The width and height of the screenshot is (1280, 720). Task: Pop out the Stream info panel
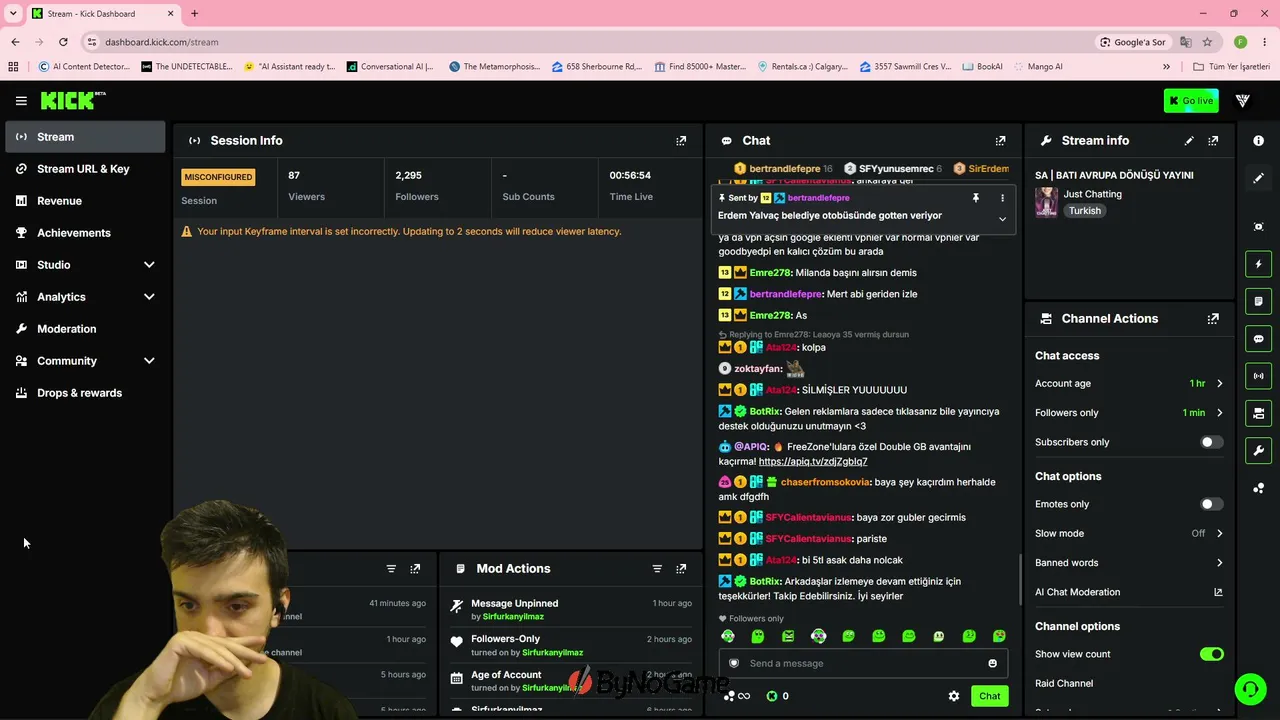(x=1213, y=141)
